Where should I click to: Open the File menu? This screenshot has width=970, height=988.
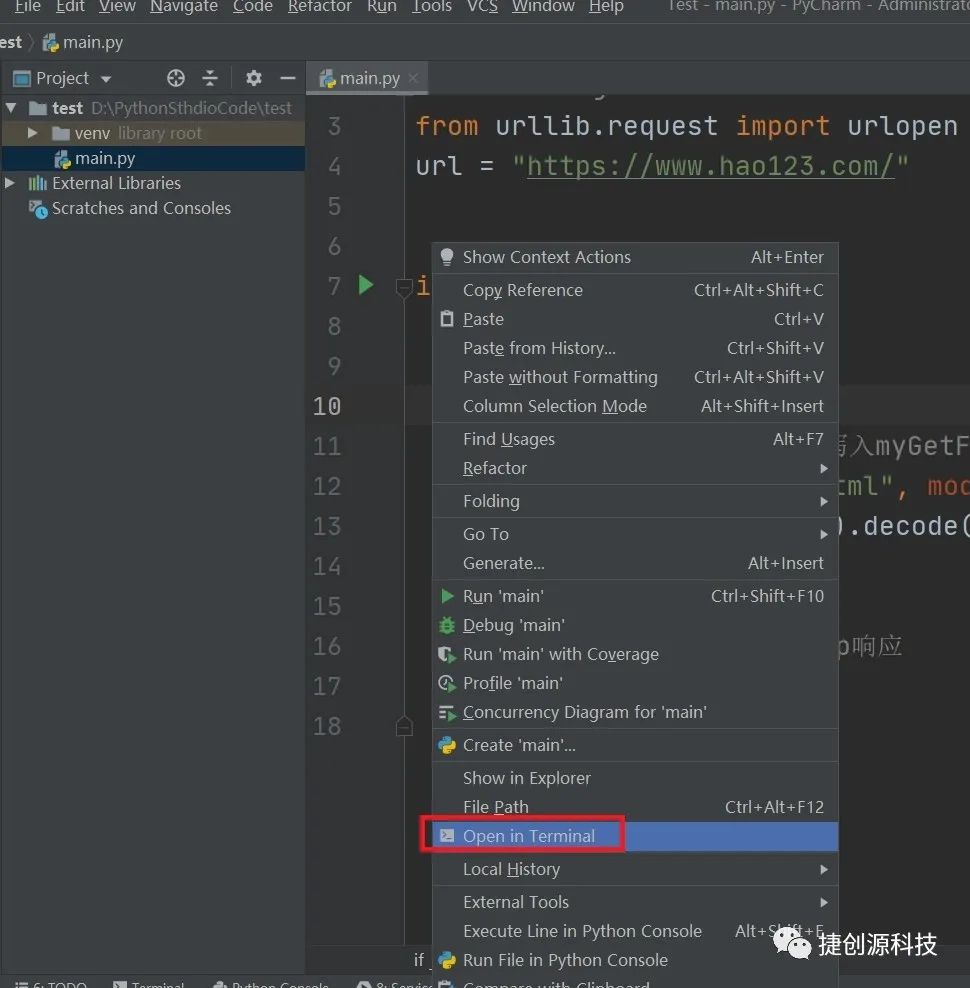pos(28,6)
